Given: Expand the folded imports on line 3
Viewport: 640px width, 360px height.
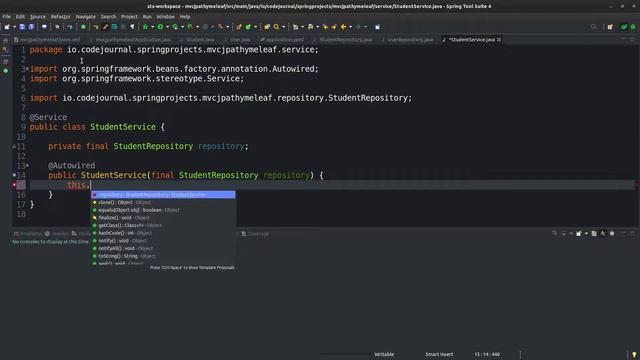Looking at the screenshot, I should coord(27,69).
